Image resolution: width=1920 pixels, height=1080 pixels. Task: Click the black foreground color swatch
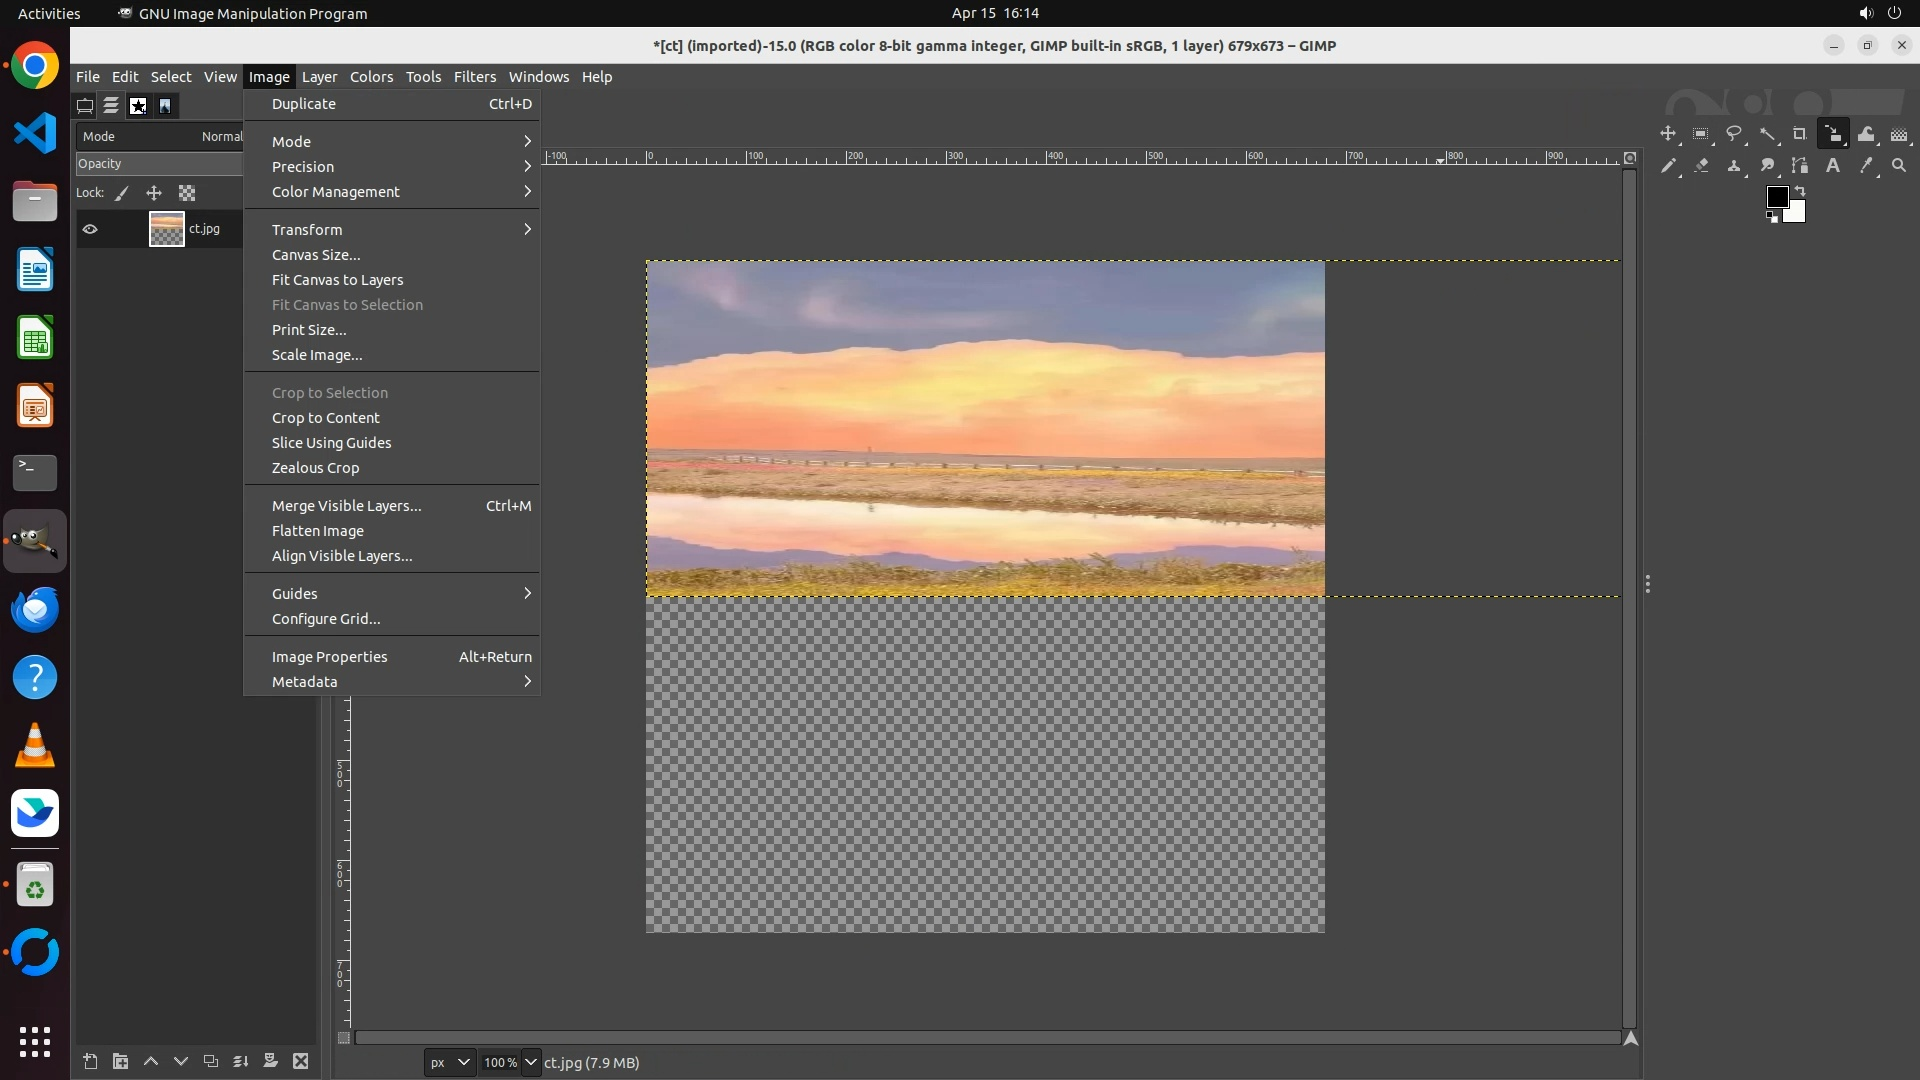tap(1776, 198)
